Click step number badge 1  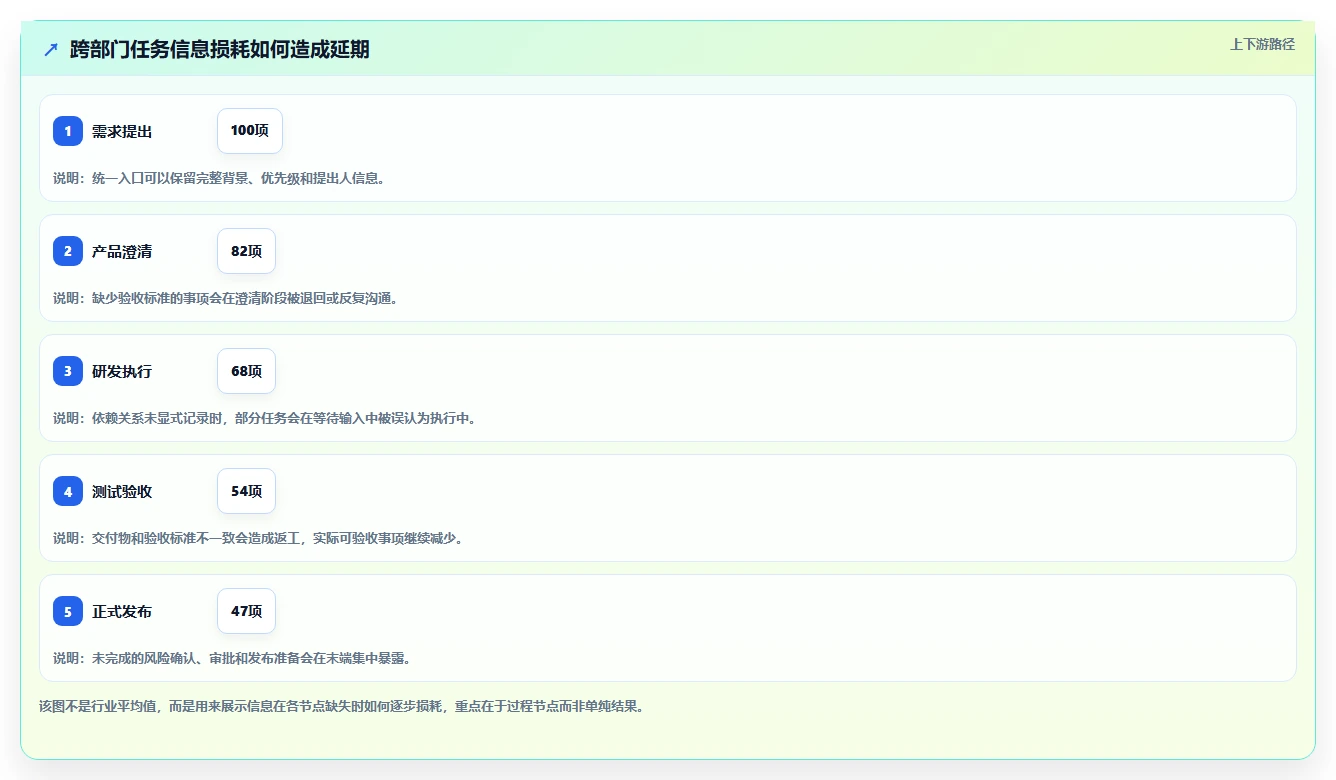pos(68,131)
